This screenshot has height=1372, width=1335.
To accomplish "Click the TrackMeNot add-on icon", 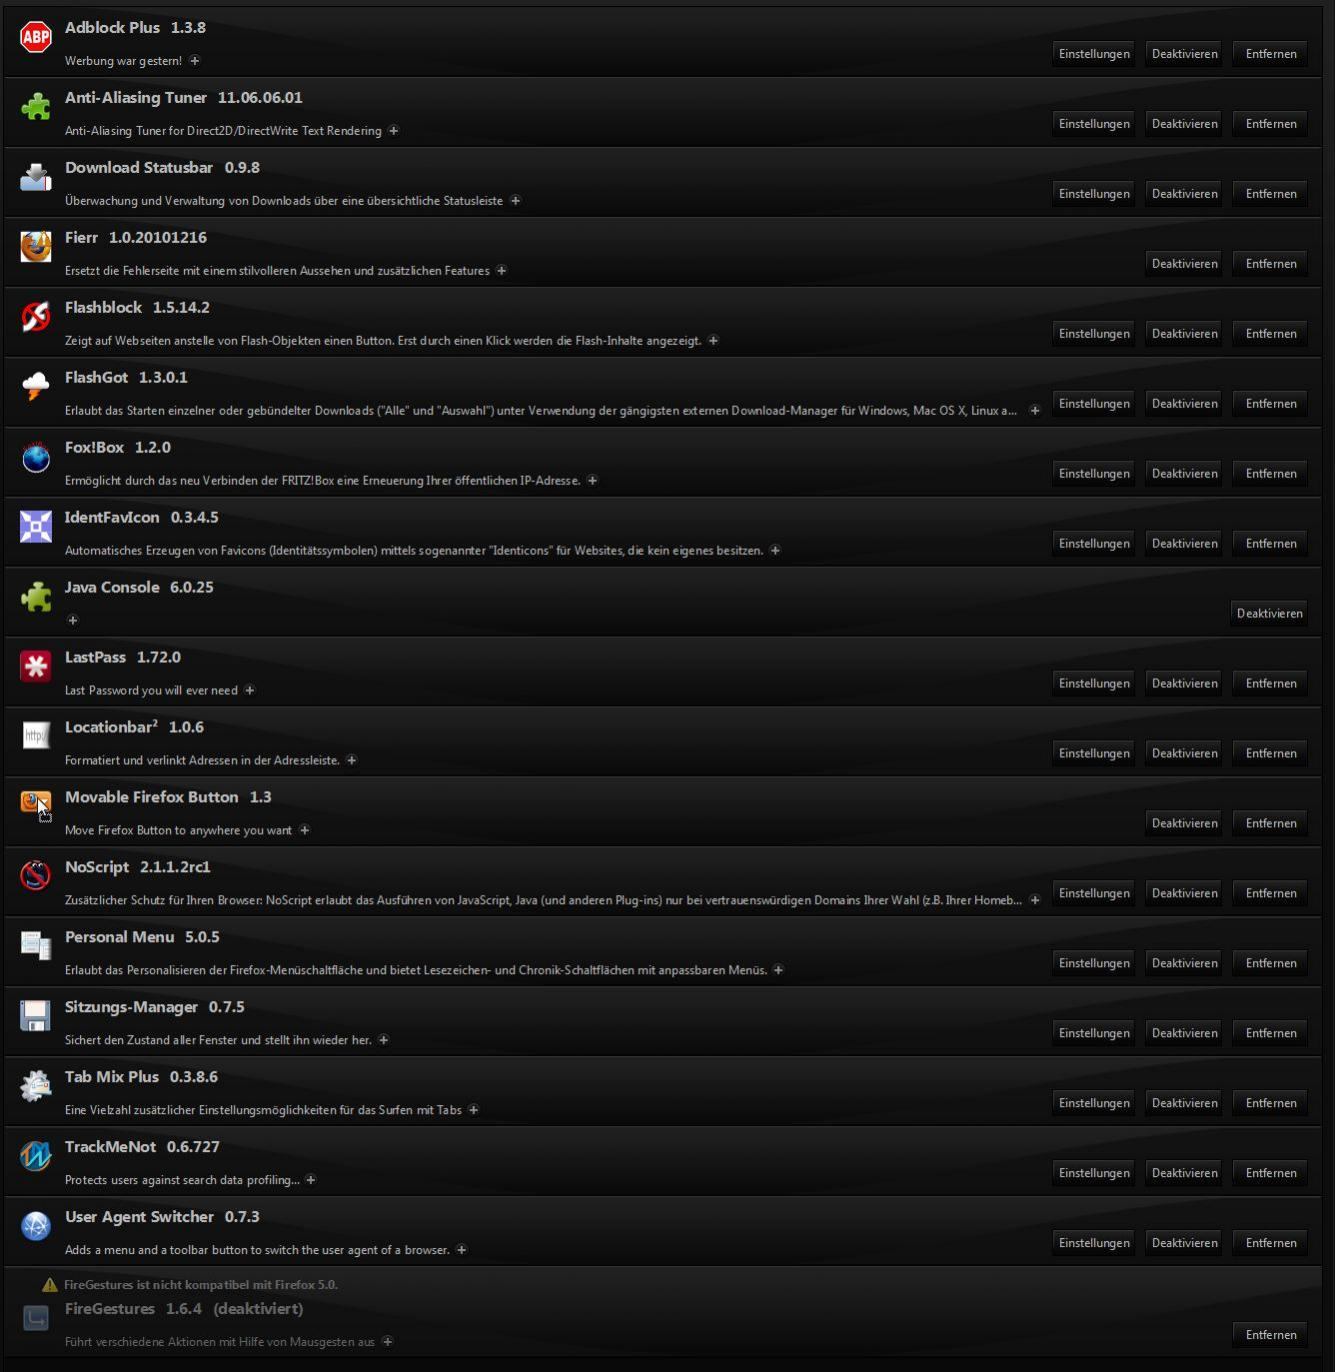I will [x=36, y=1156].
